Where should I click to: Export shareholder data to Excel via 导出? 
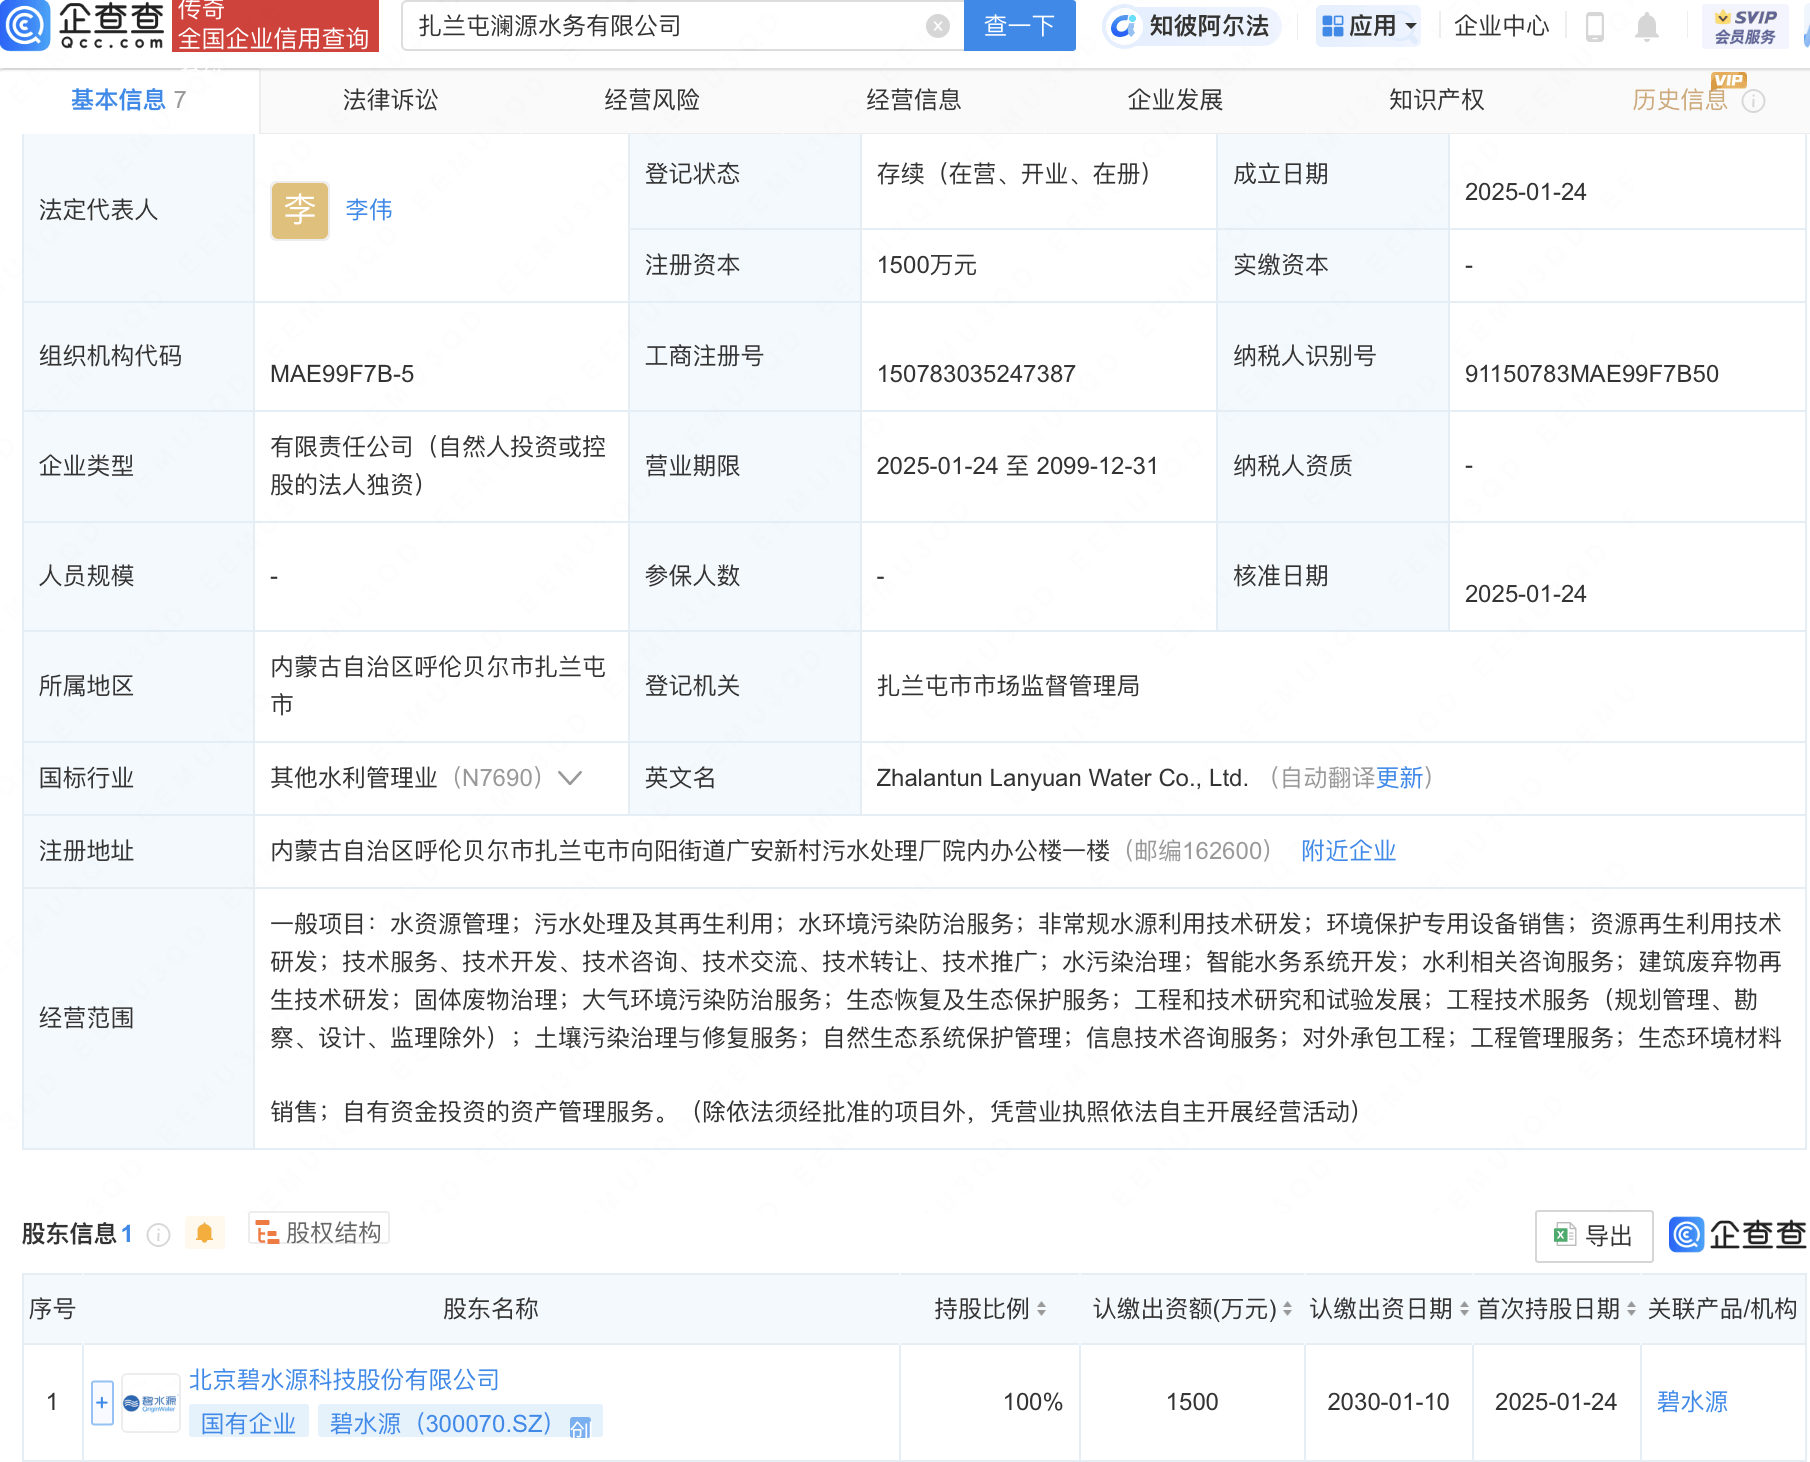[x=1592, y=1236]
